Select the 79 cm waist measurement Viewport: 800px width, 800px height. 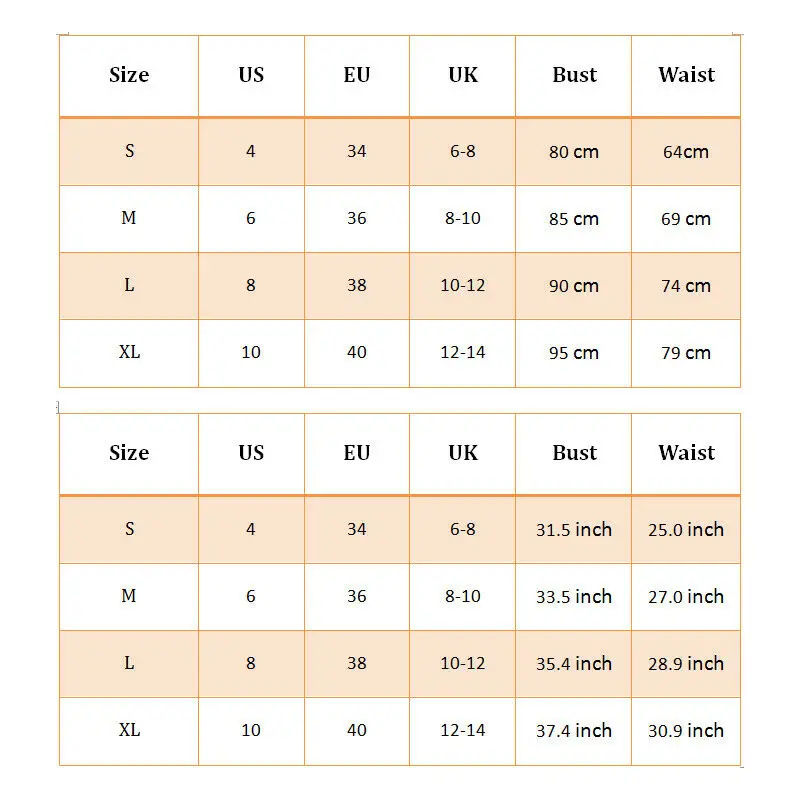coord(685,353)
